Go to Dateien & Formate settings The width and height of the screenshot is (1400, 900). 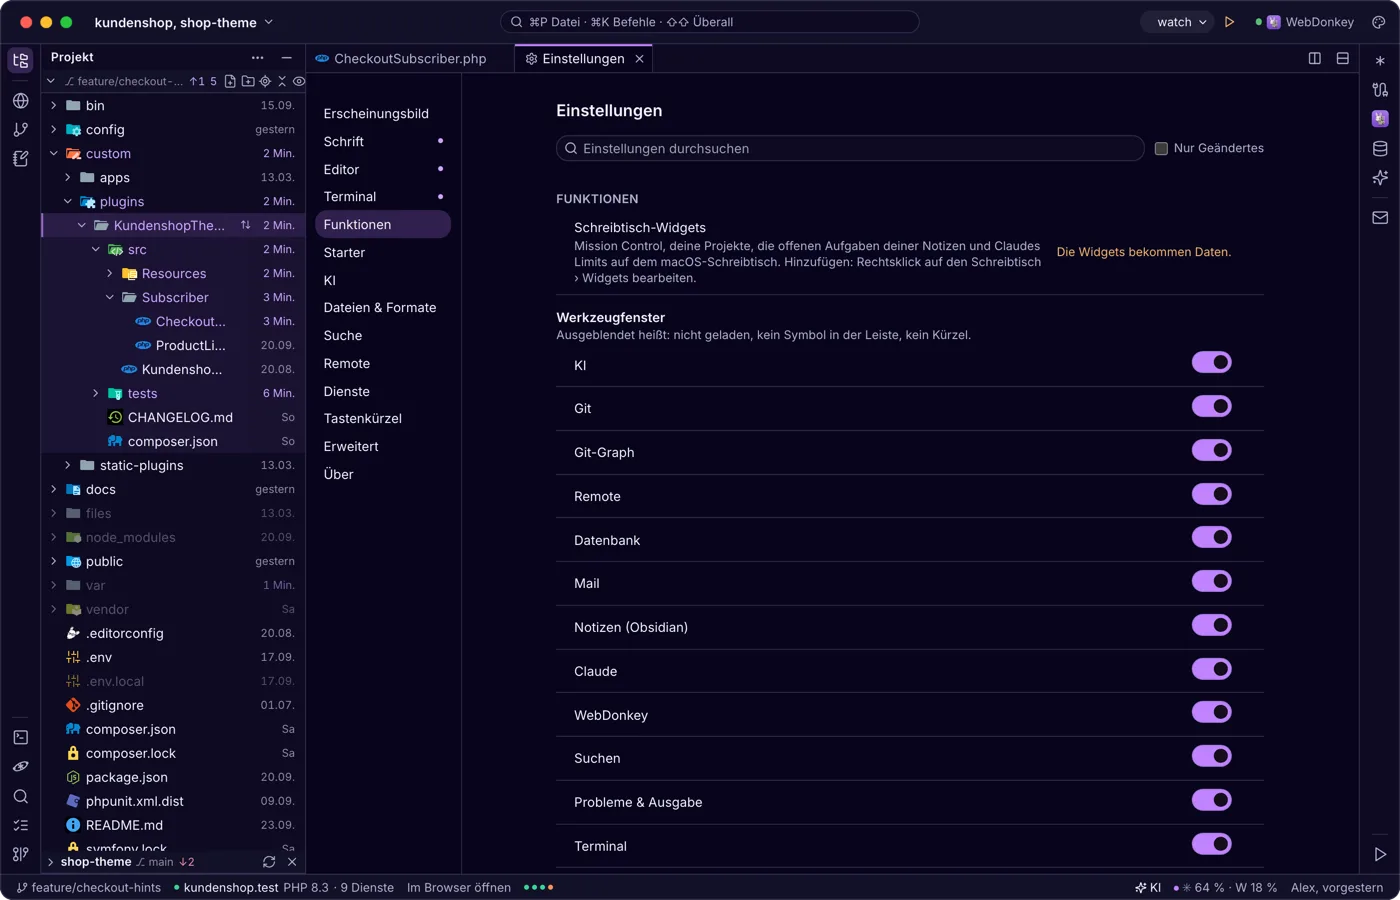(x=383, y=308)
